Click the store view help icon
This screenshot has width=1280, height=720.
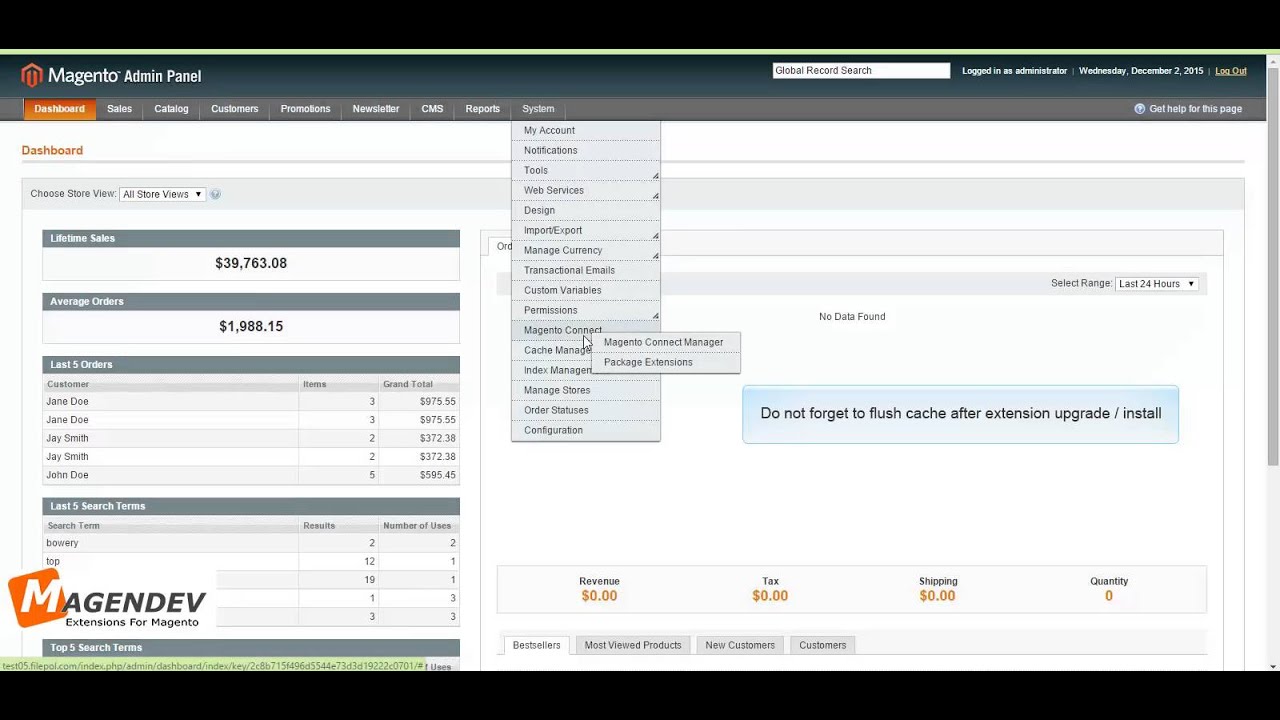215,194
